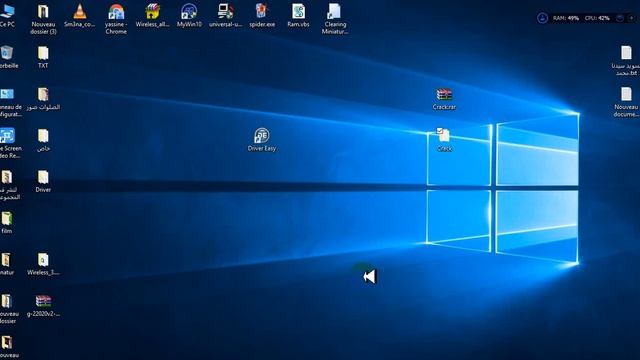Select the Crack folder icon
The width and height of the screenshot is (640, 360).
444,140
